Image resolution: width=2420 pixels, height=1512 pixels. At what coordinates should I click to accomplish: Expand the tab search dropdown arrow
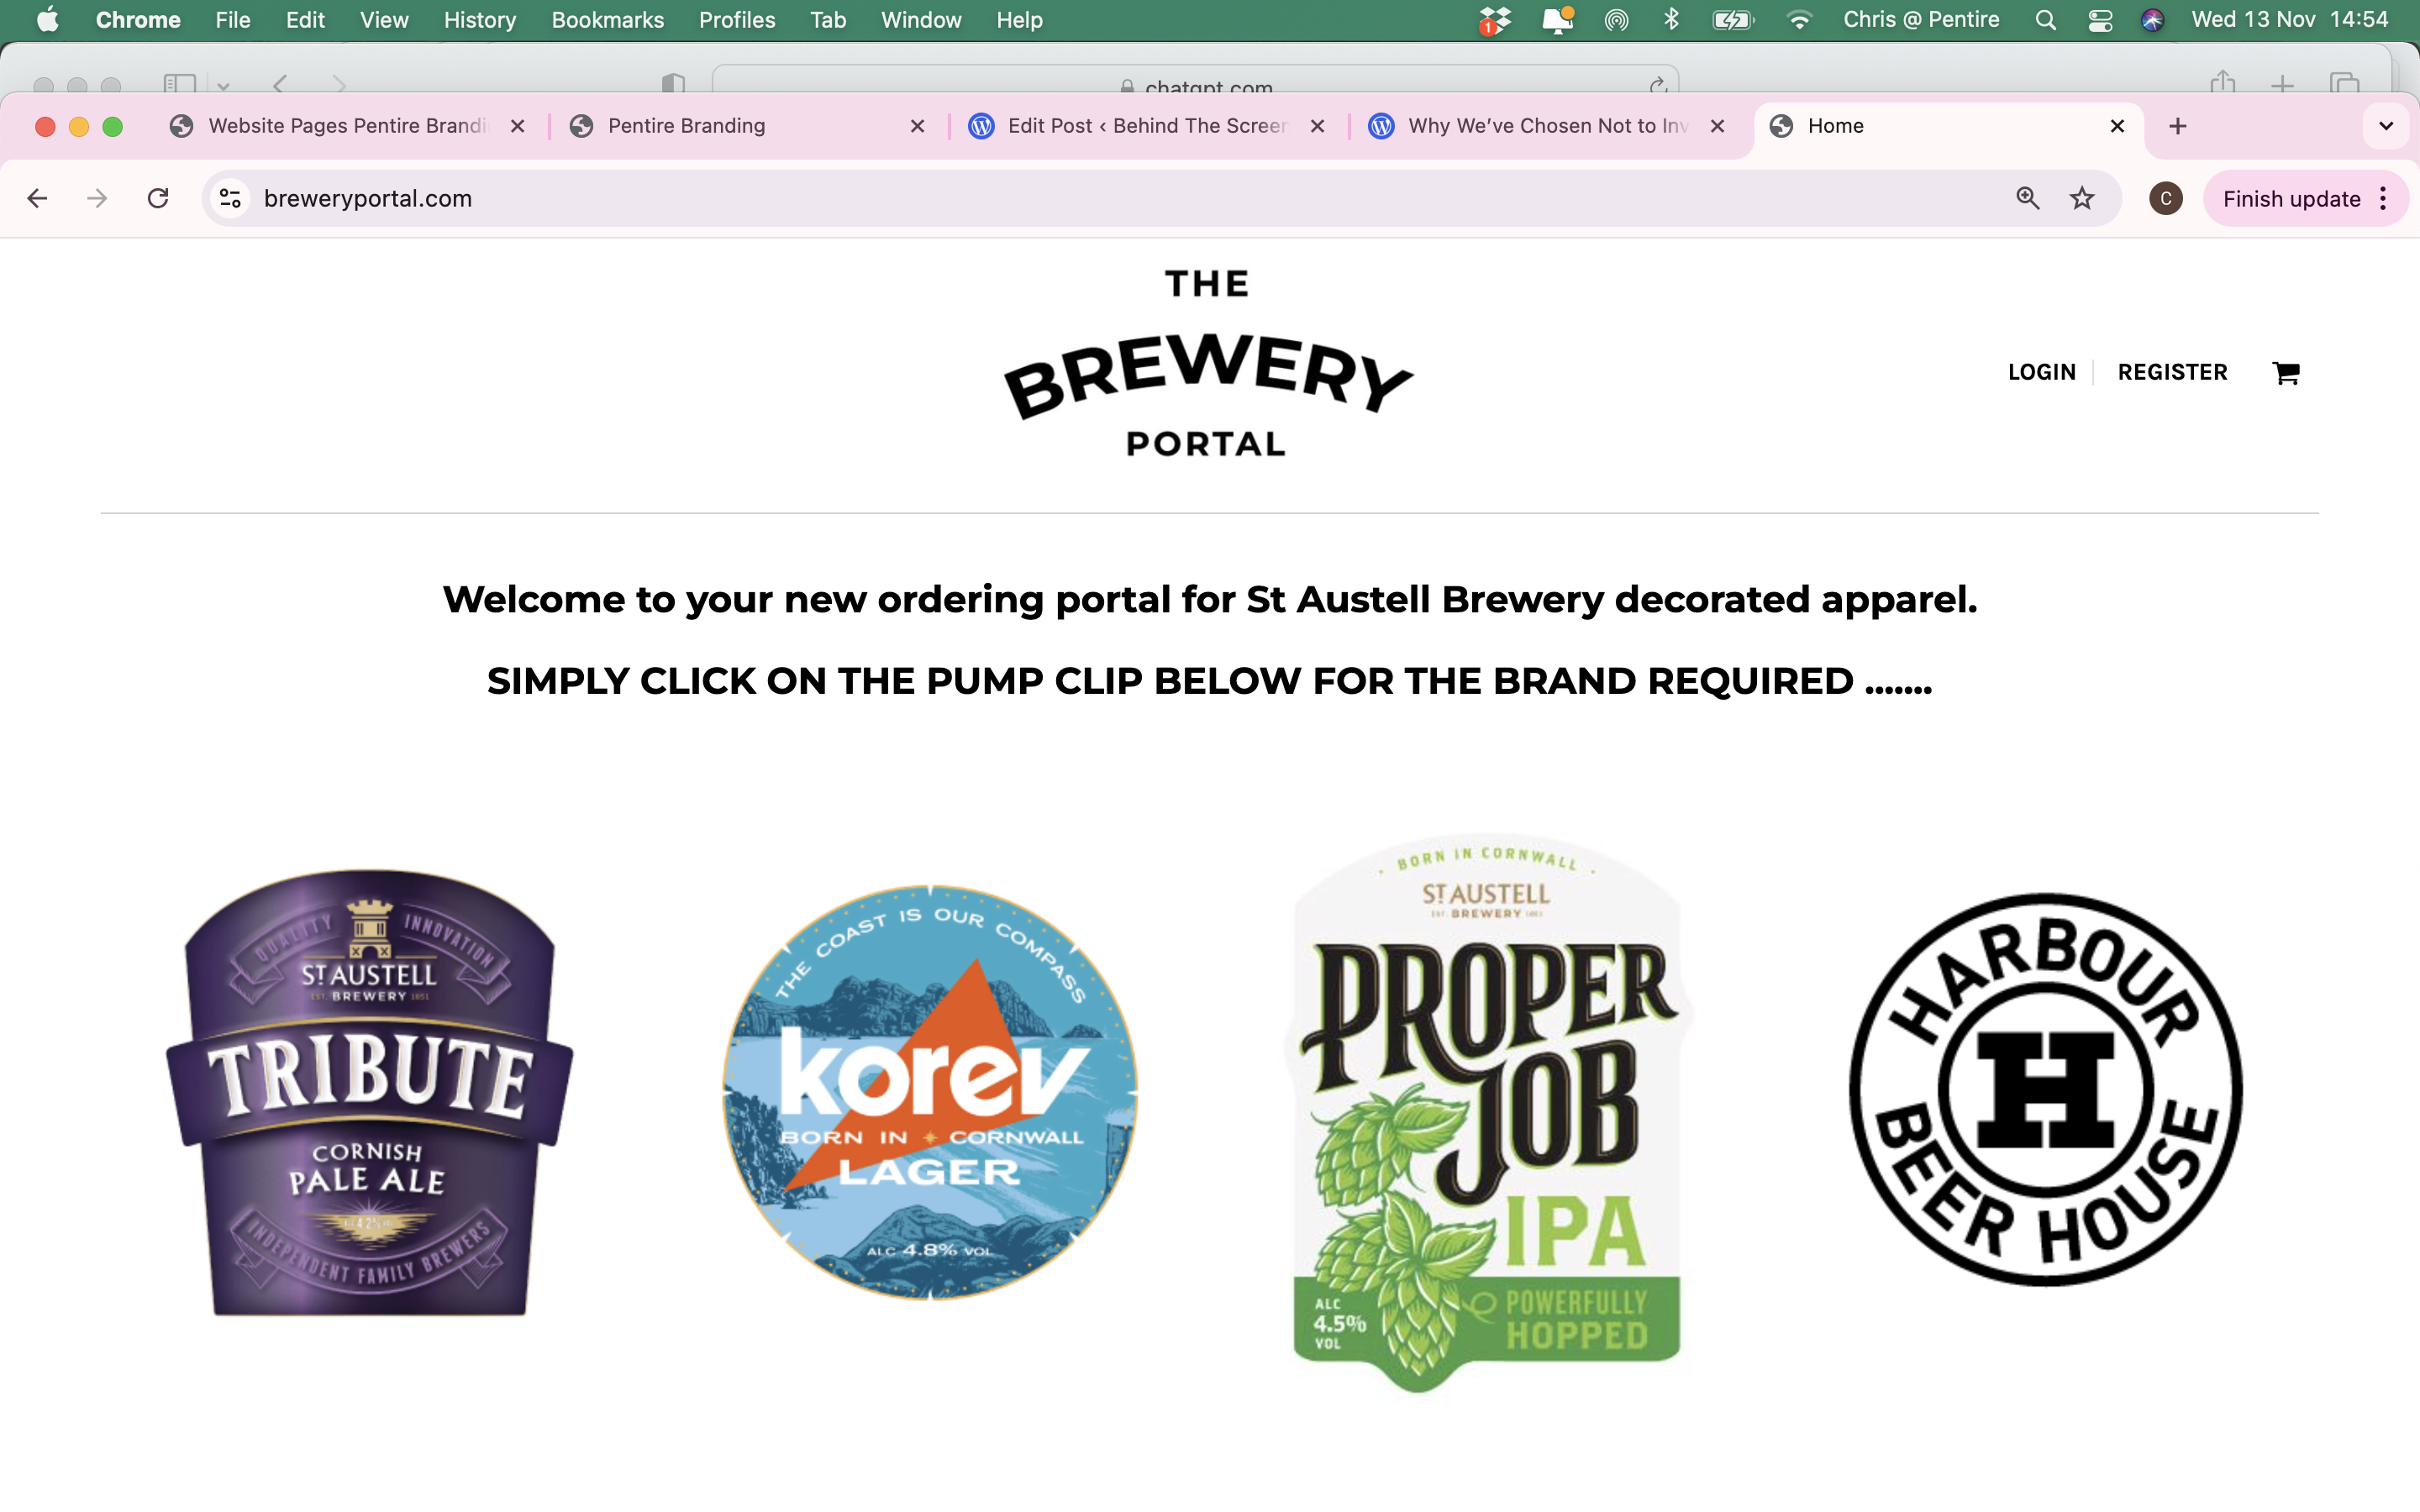click(2386, 126)
